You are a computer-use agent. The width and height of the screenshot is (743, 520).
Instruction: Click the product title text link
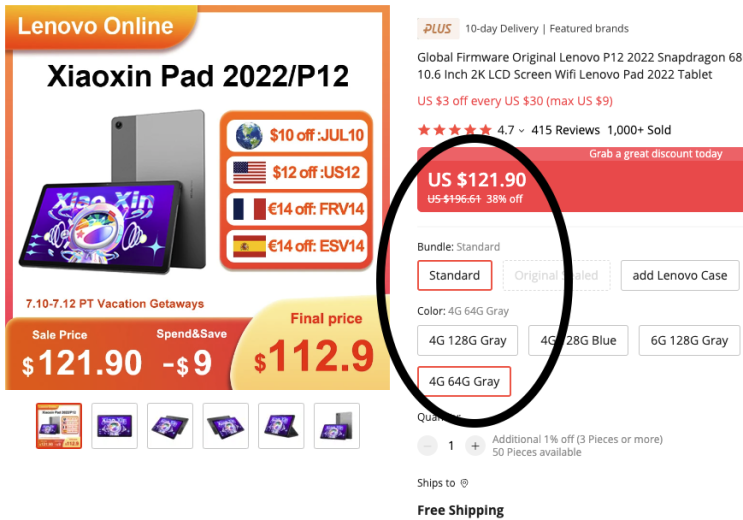coord(580,66)
